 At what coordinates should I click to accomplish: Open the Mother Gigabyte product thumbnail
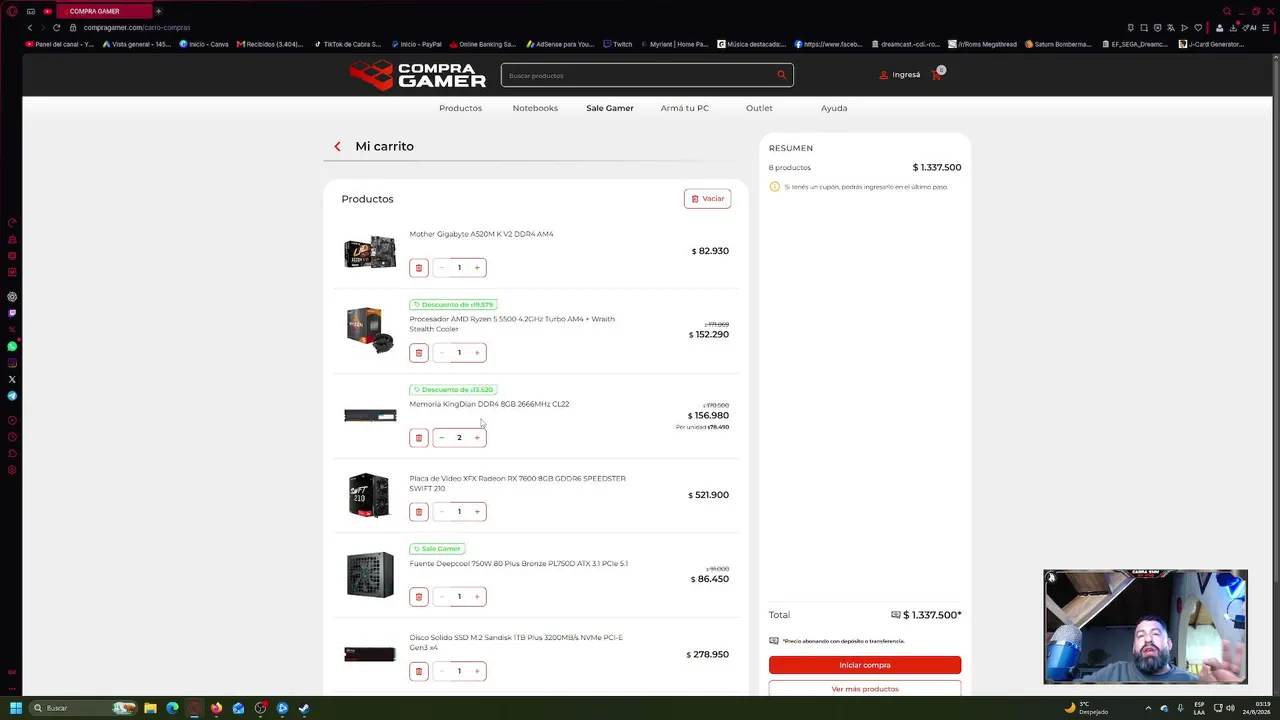[370, 252]
